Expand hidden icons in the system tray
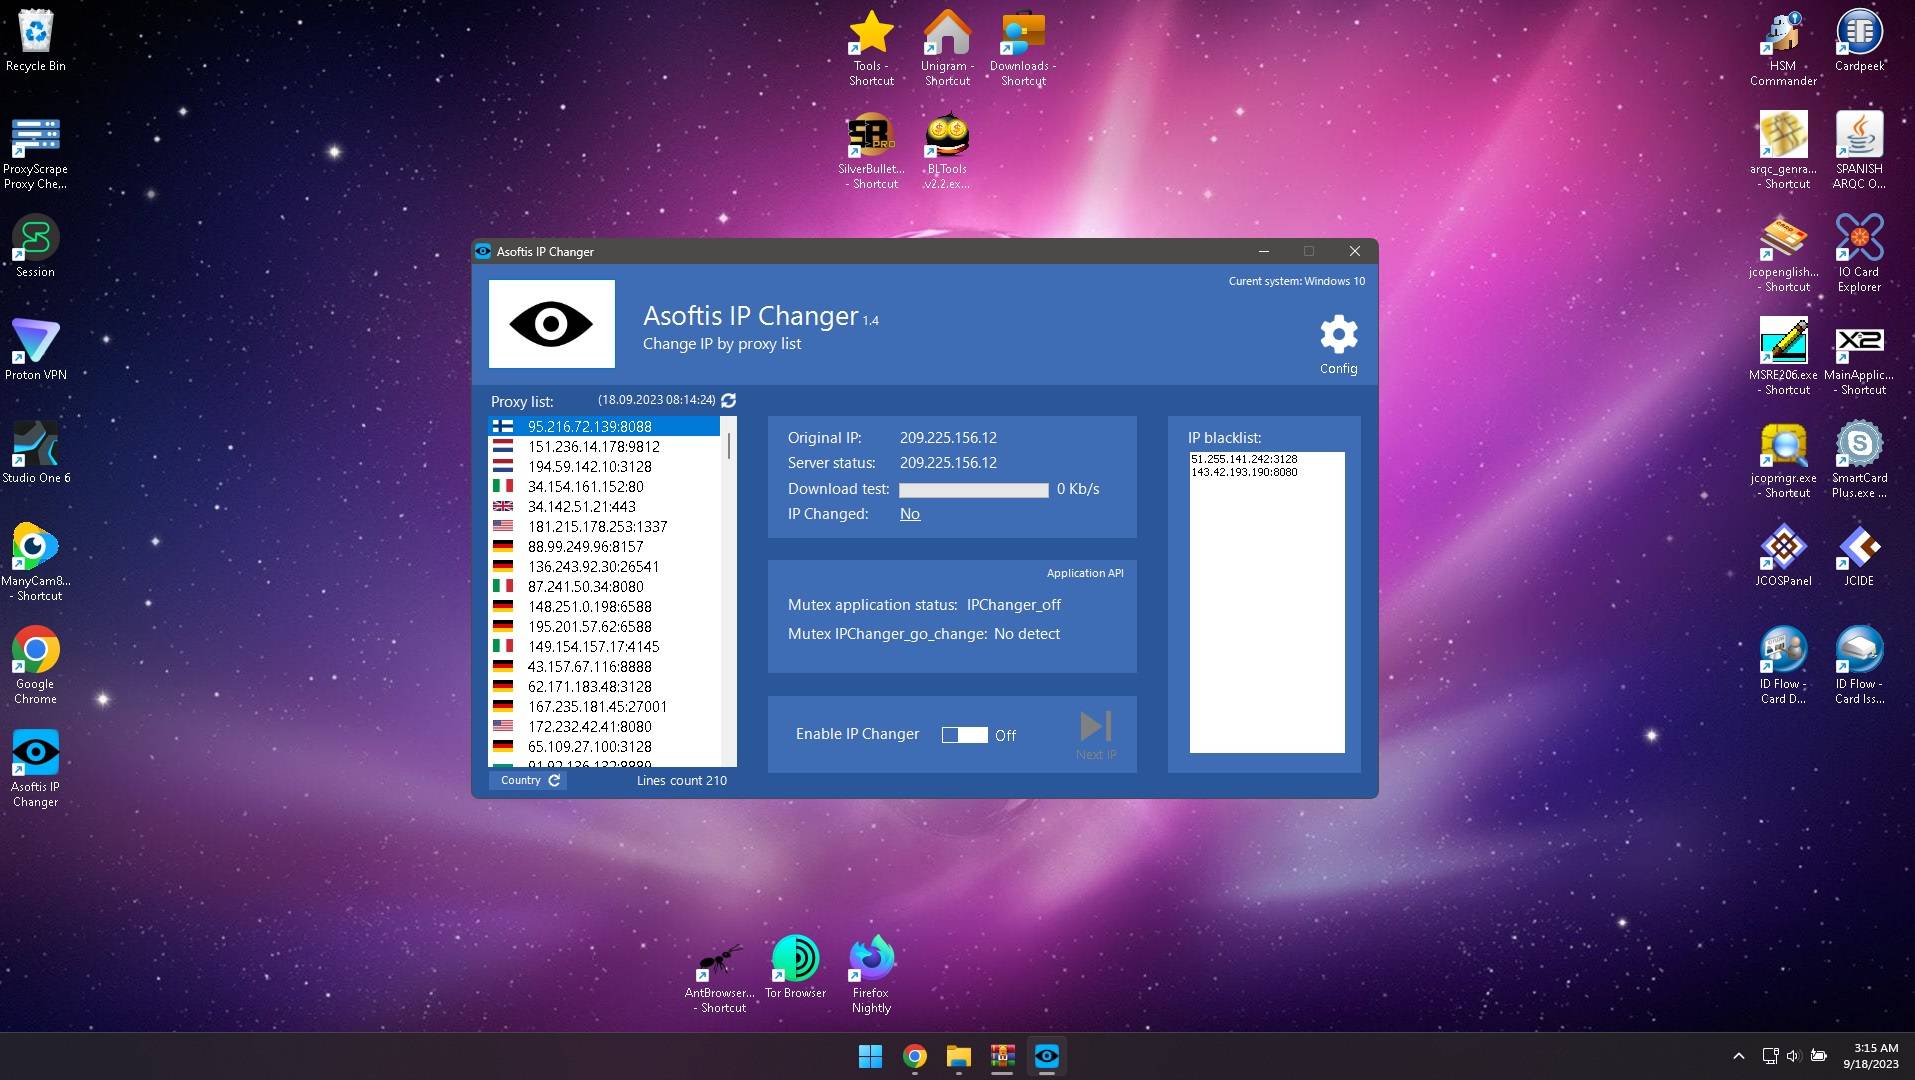1915x1080 pixels. (x=1737, y=1056)
